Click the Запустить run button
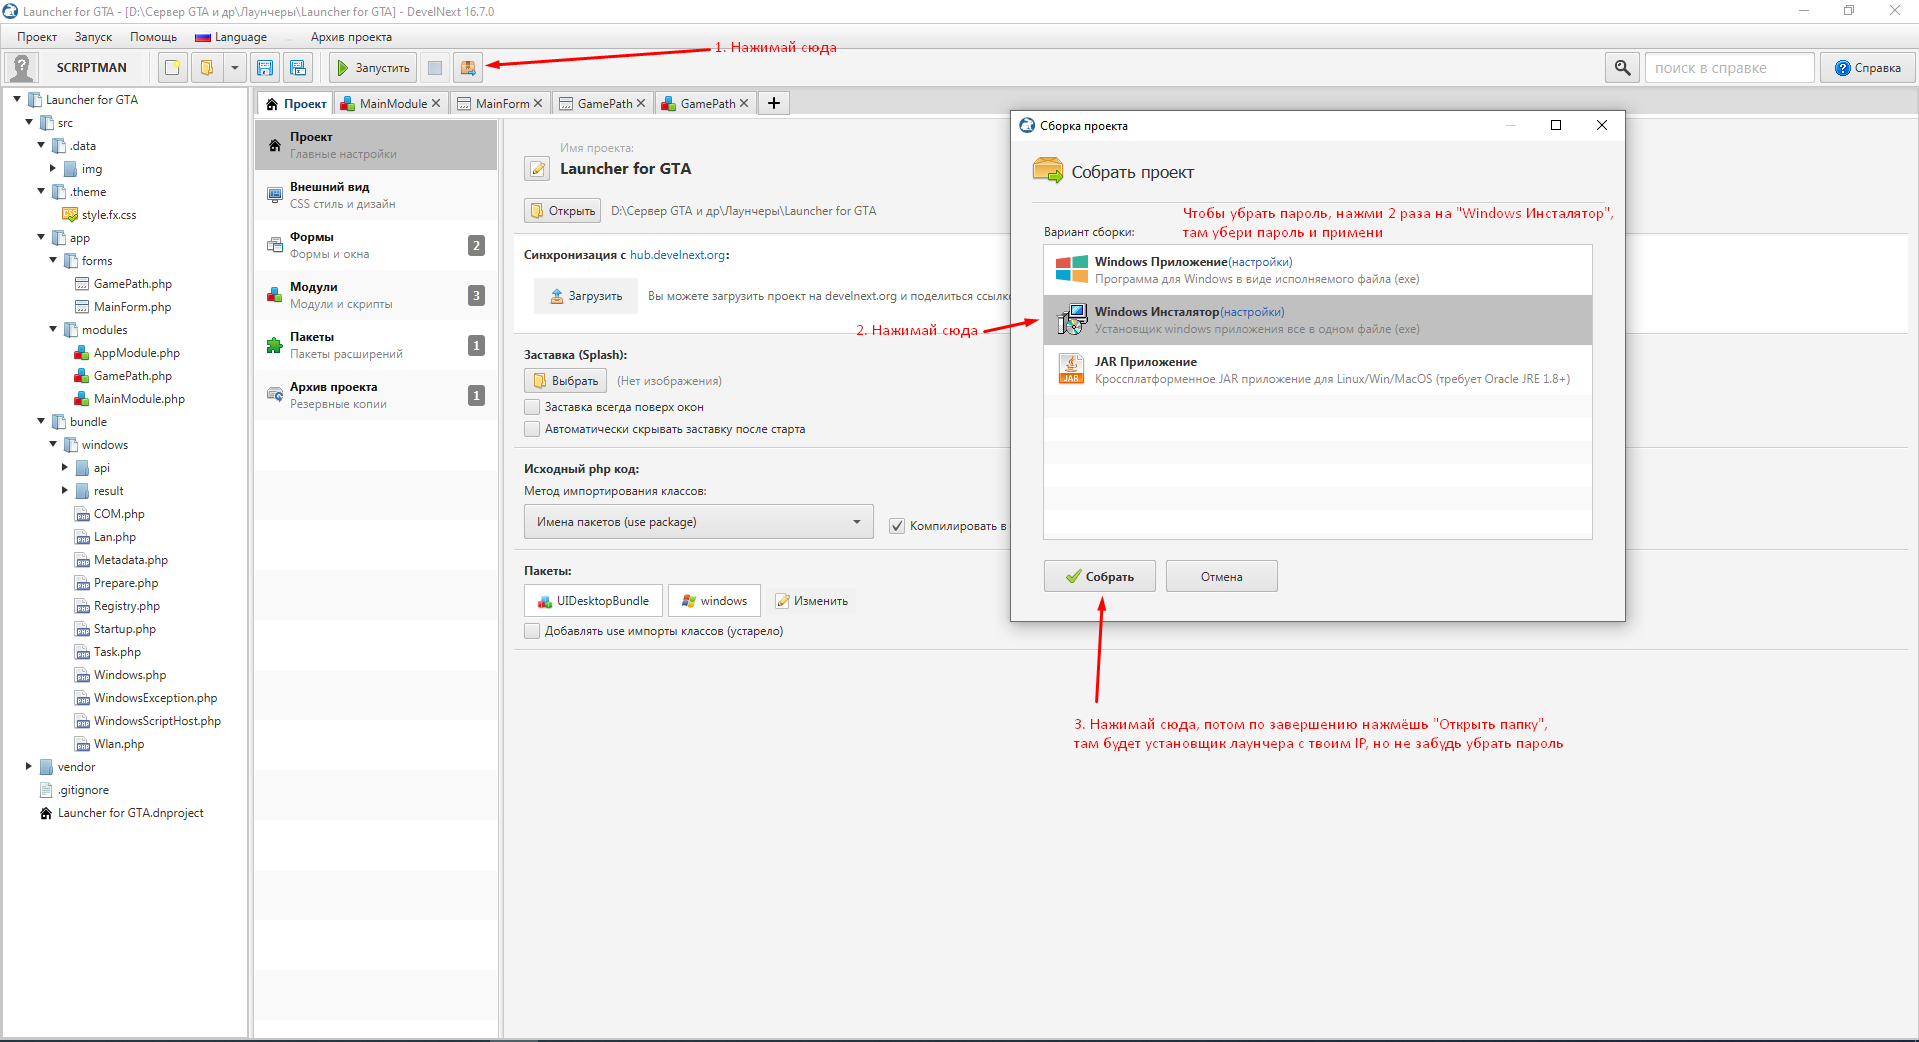Screen dimensions: 1919x1042 (373, 68)
